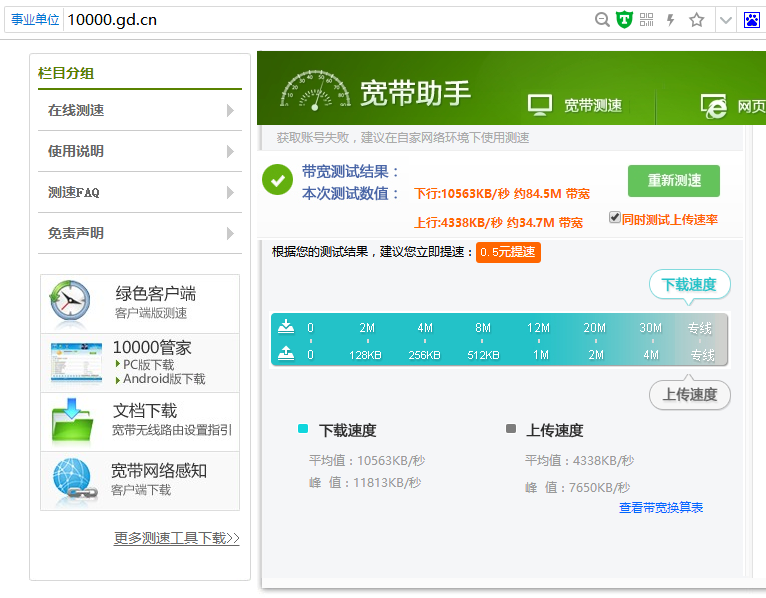Click the 栏目分组 sidebar heading
The image size is (766, 598).
[66, 73]
